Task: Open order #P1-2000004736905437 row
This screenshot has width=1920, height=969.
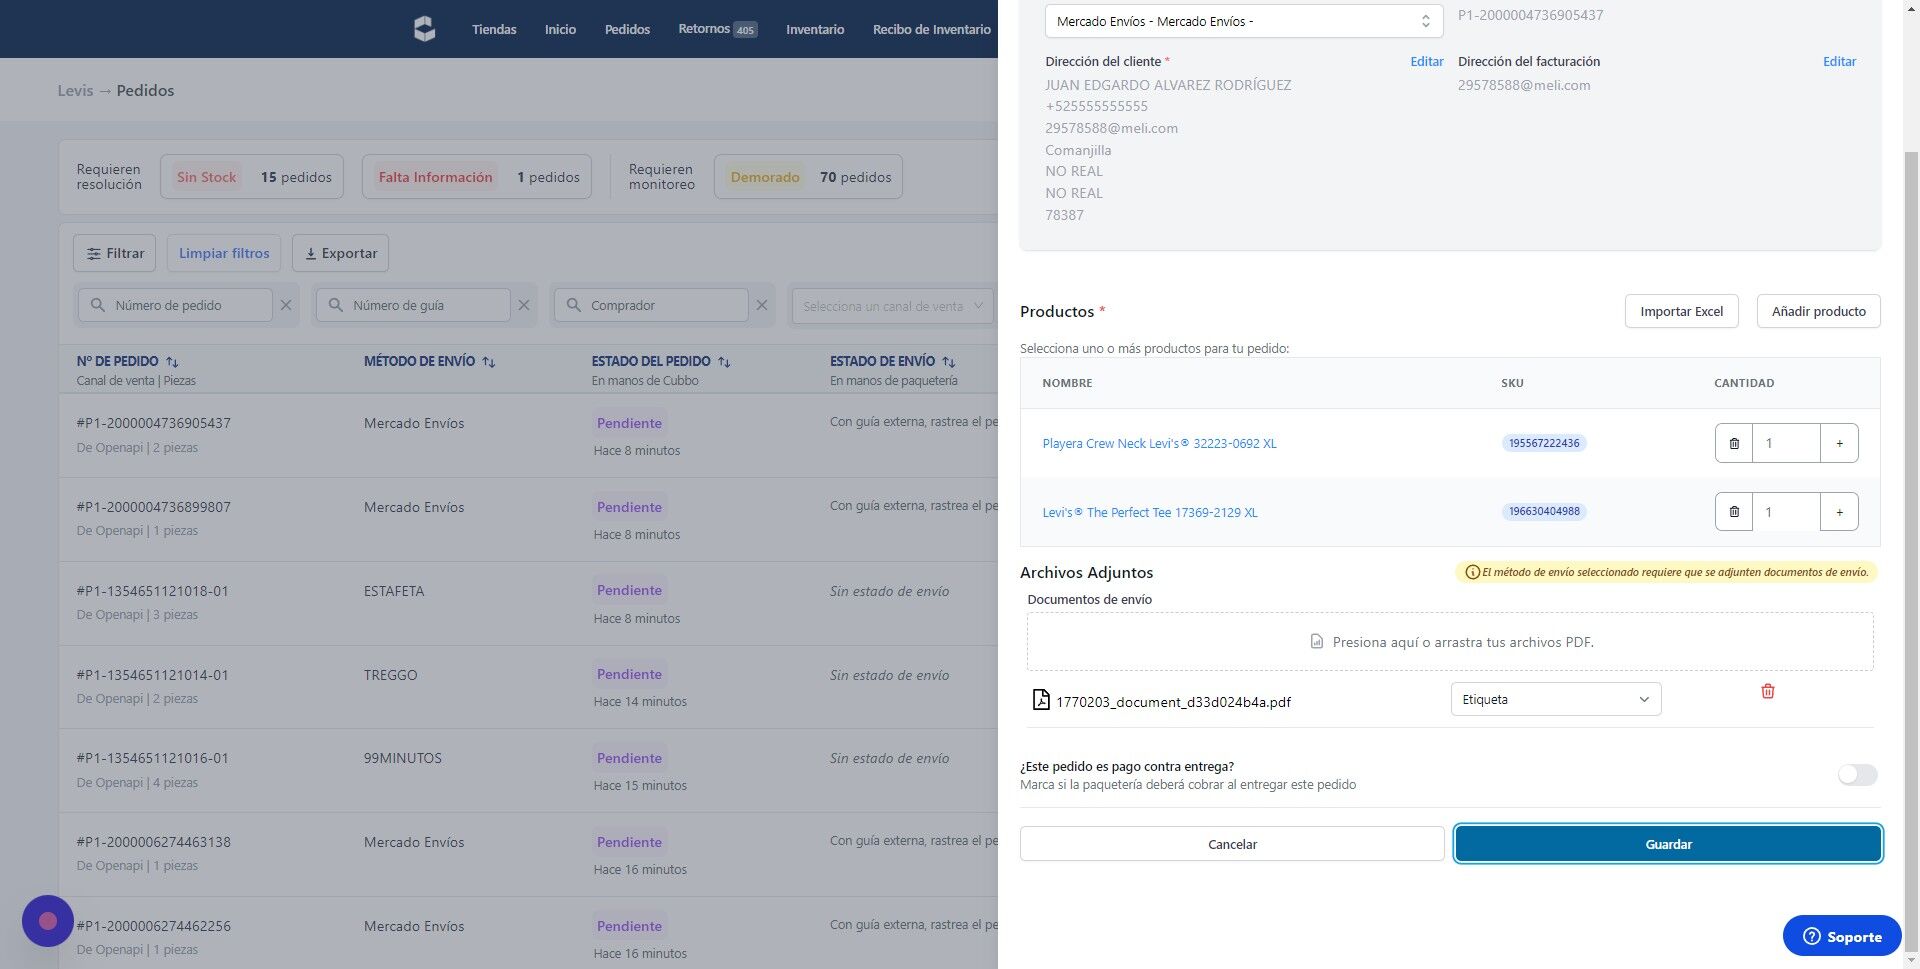Action: point(528,435)
